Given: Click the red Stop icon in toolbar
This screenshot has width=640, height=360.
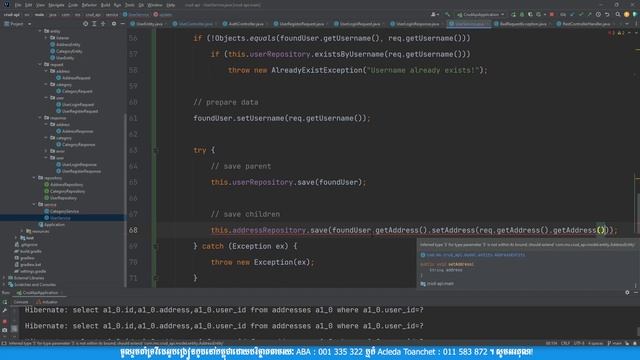Looking at the screenshot, I should [552, 14].
